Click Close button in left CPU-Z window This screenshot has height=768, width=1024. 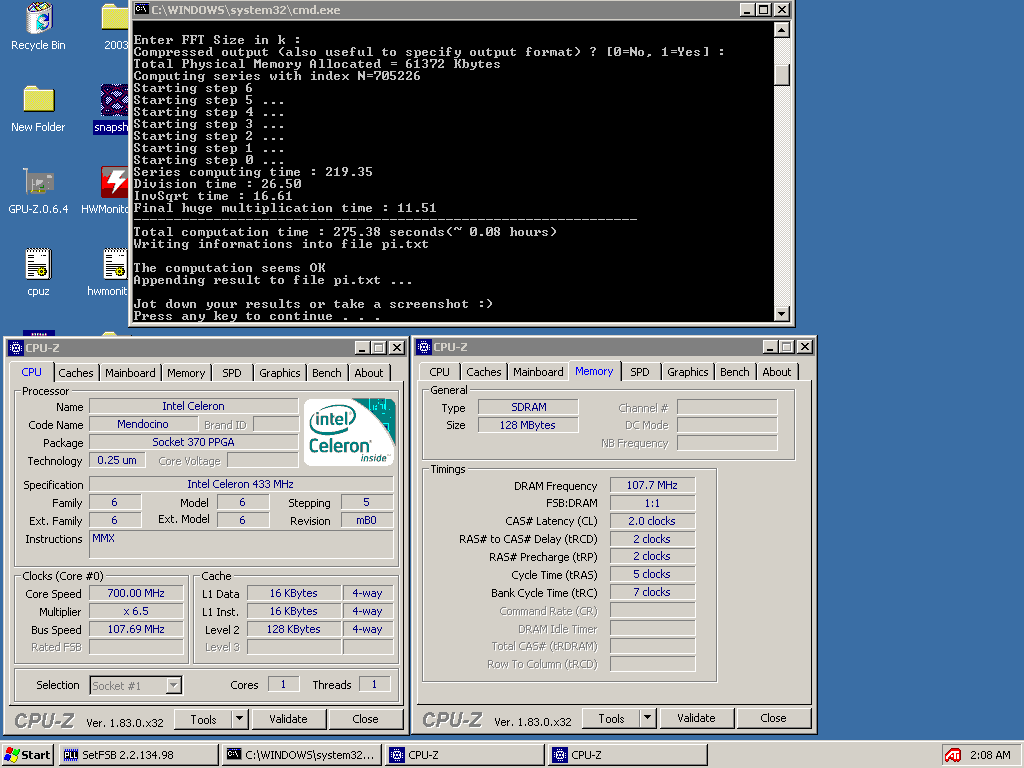point(365,719)
